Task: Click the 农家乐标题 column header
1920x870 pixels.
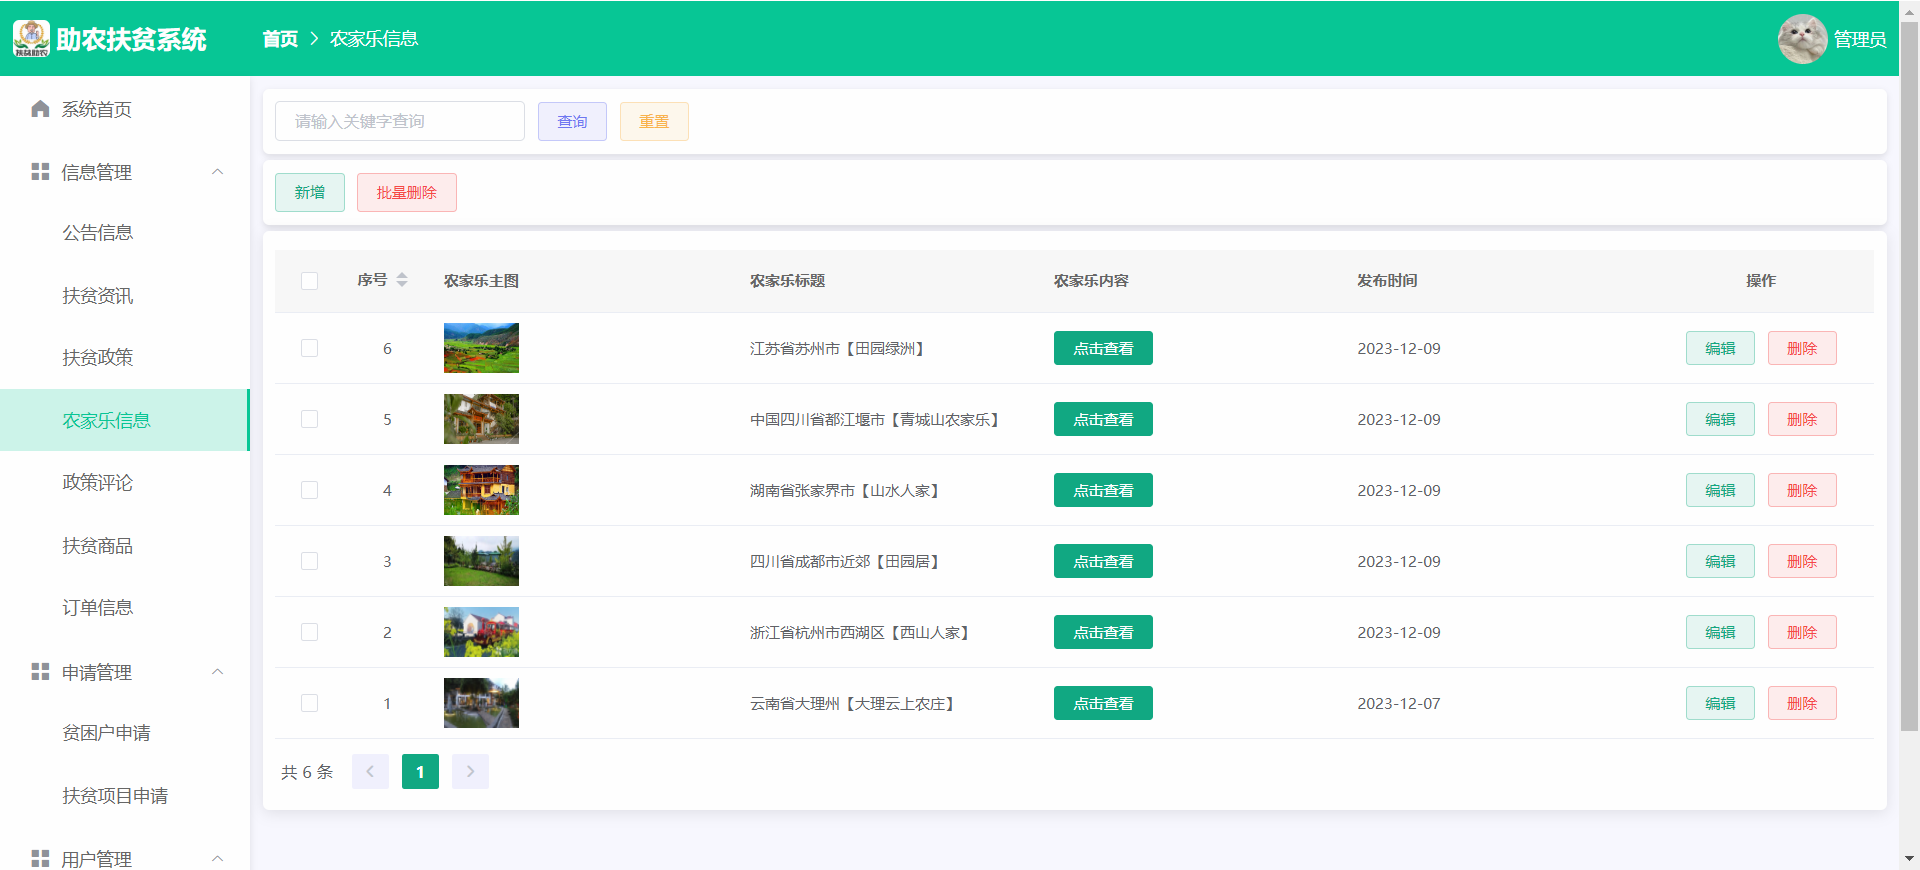Action: pyautogui.click(x=788, y=281)
